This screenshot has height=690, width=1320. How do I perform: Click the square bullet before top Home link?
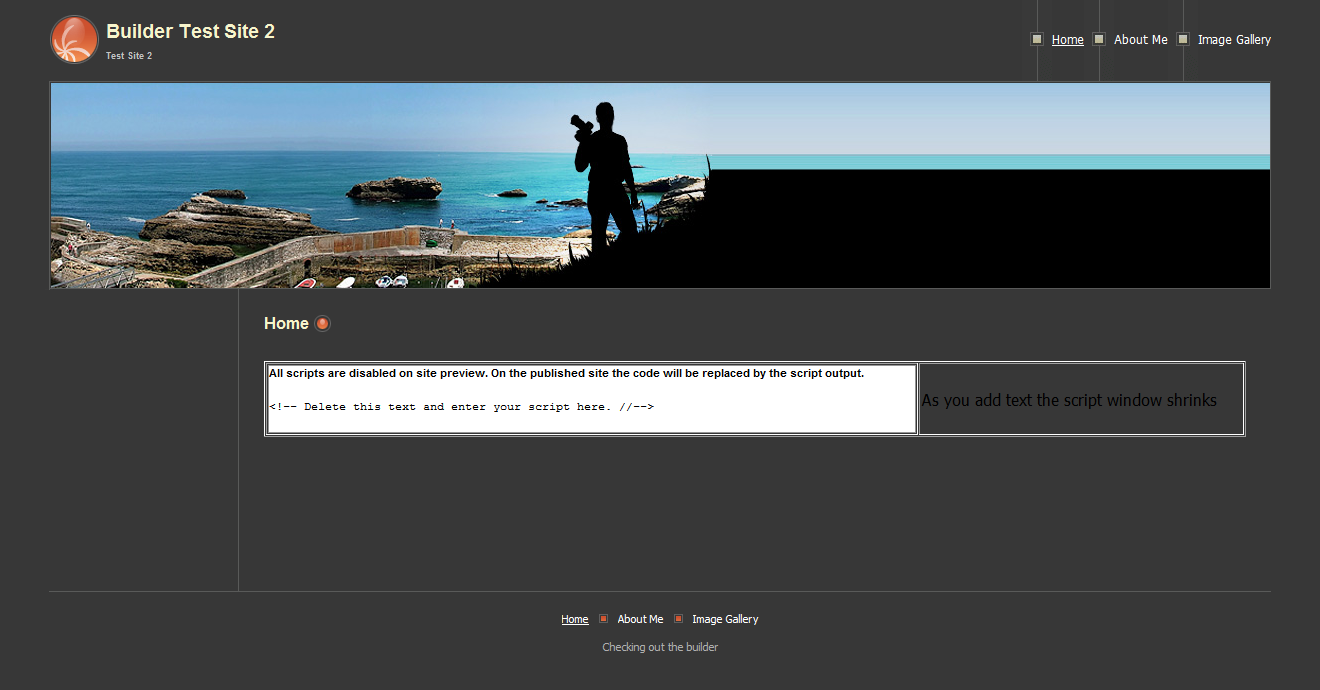[1037, 39]
